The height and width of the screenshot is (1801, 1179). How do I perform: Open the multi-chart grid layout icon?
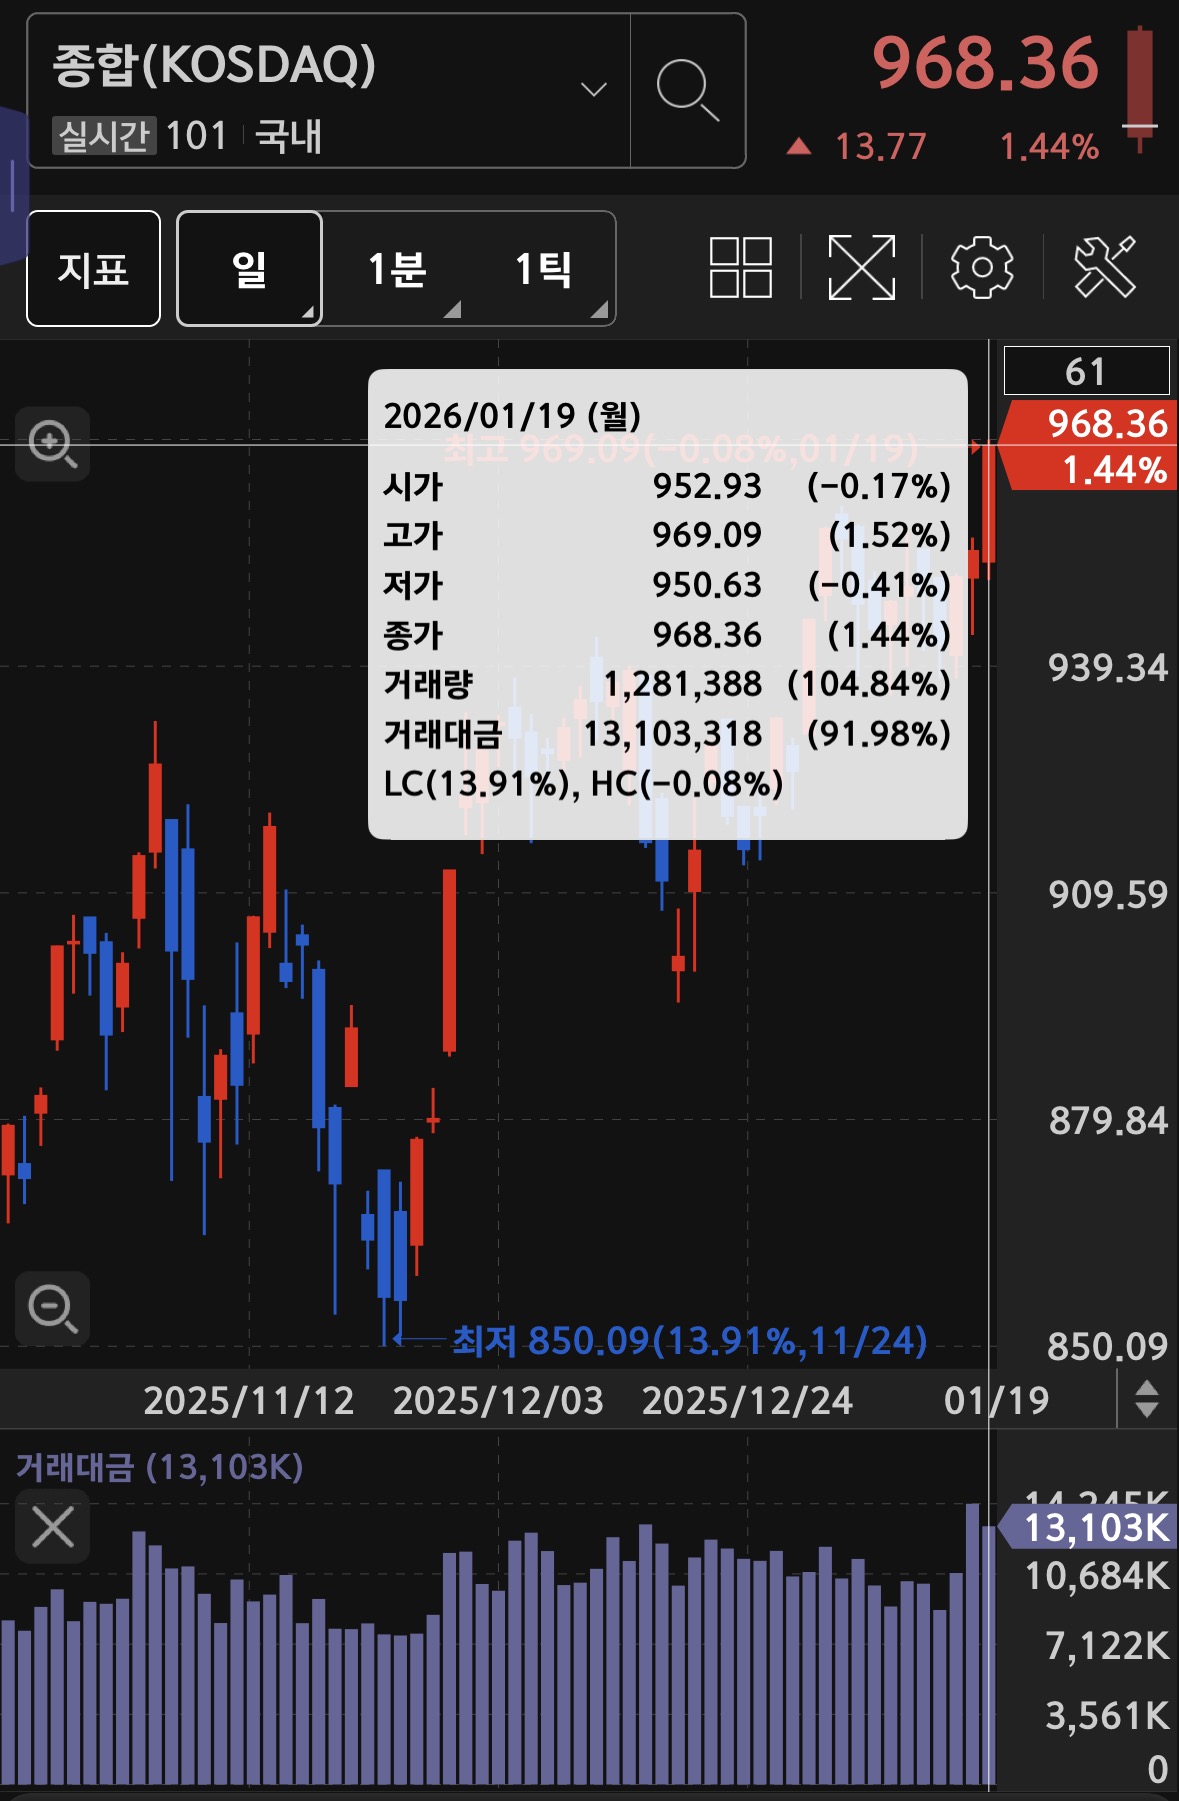(x=741, y=267)
